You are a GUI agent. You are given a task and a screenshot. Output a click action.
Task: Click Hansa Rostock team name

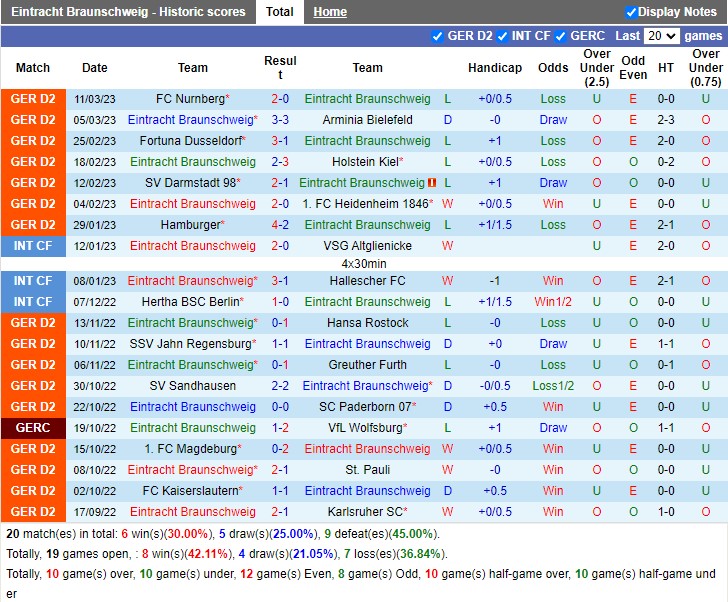367,323
